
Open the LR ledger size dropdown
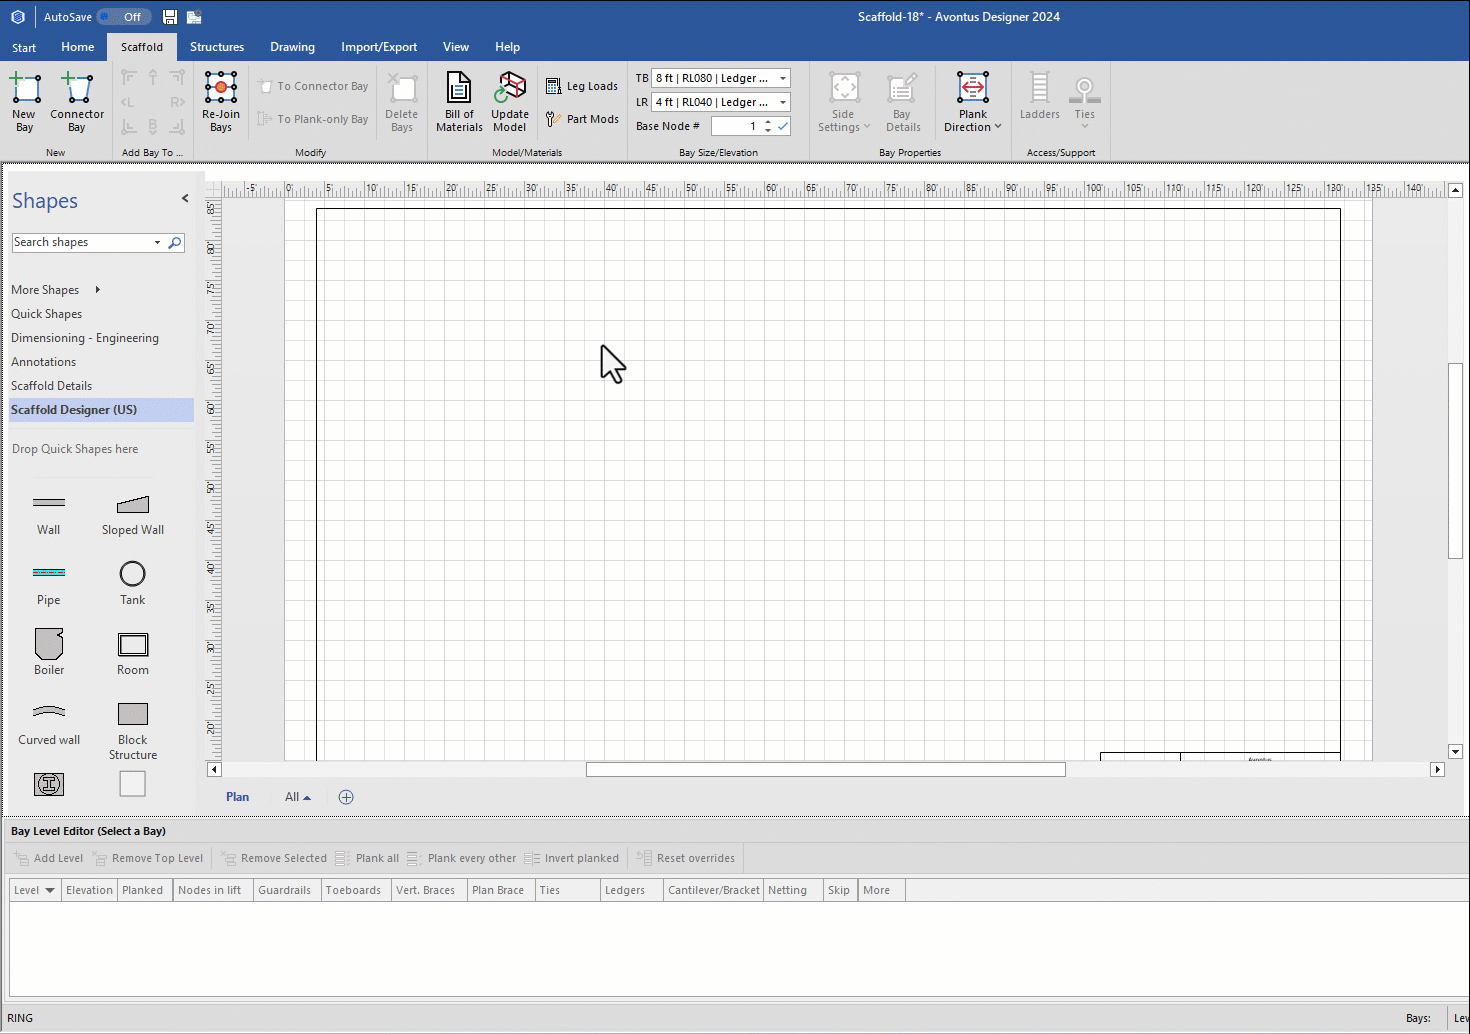[783, 102]
